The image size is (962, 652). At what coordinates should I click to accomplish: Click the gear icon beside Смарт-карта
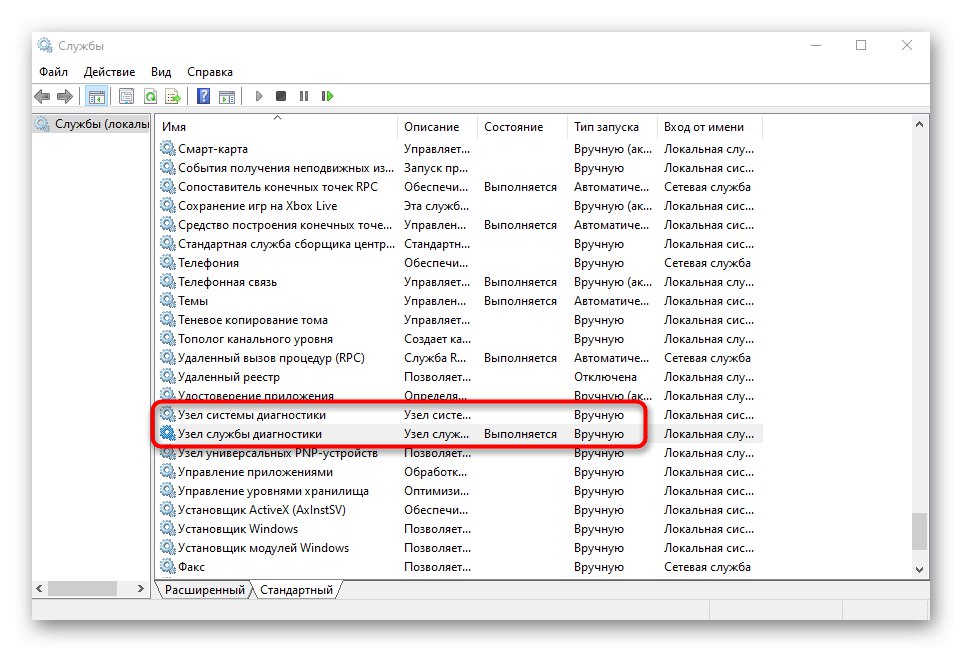[x=167, y=148]
